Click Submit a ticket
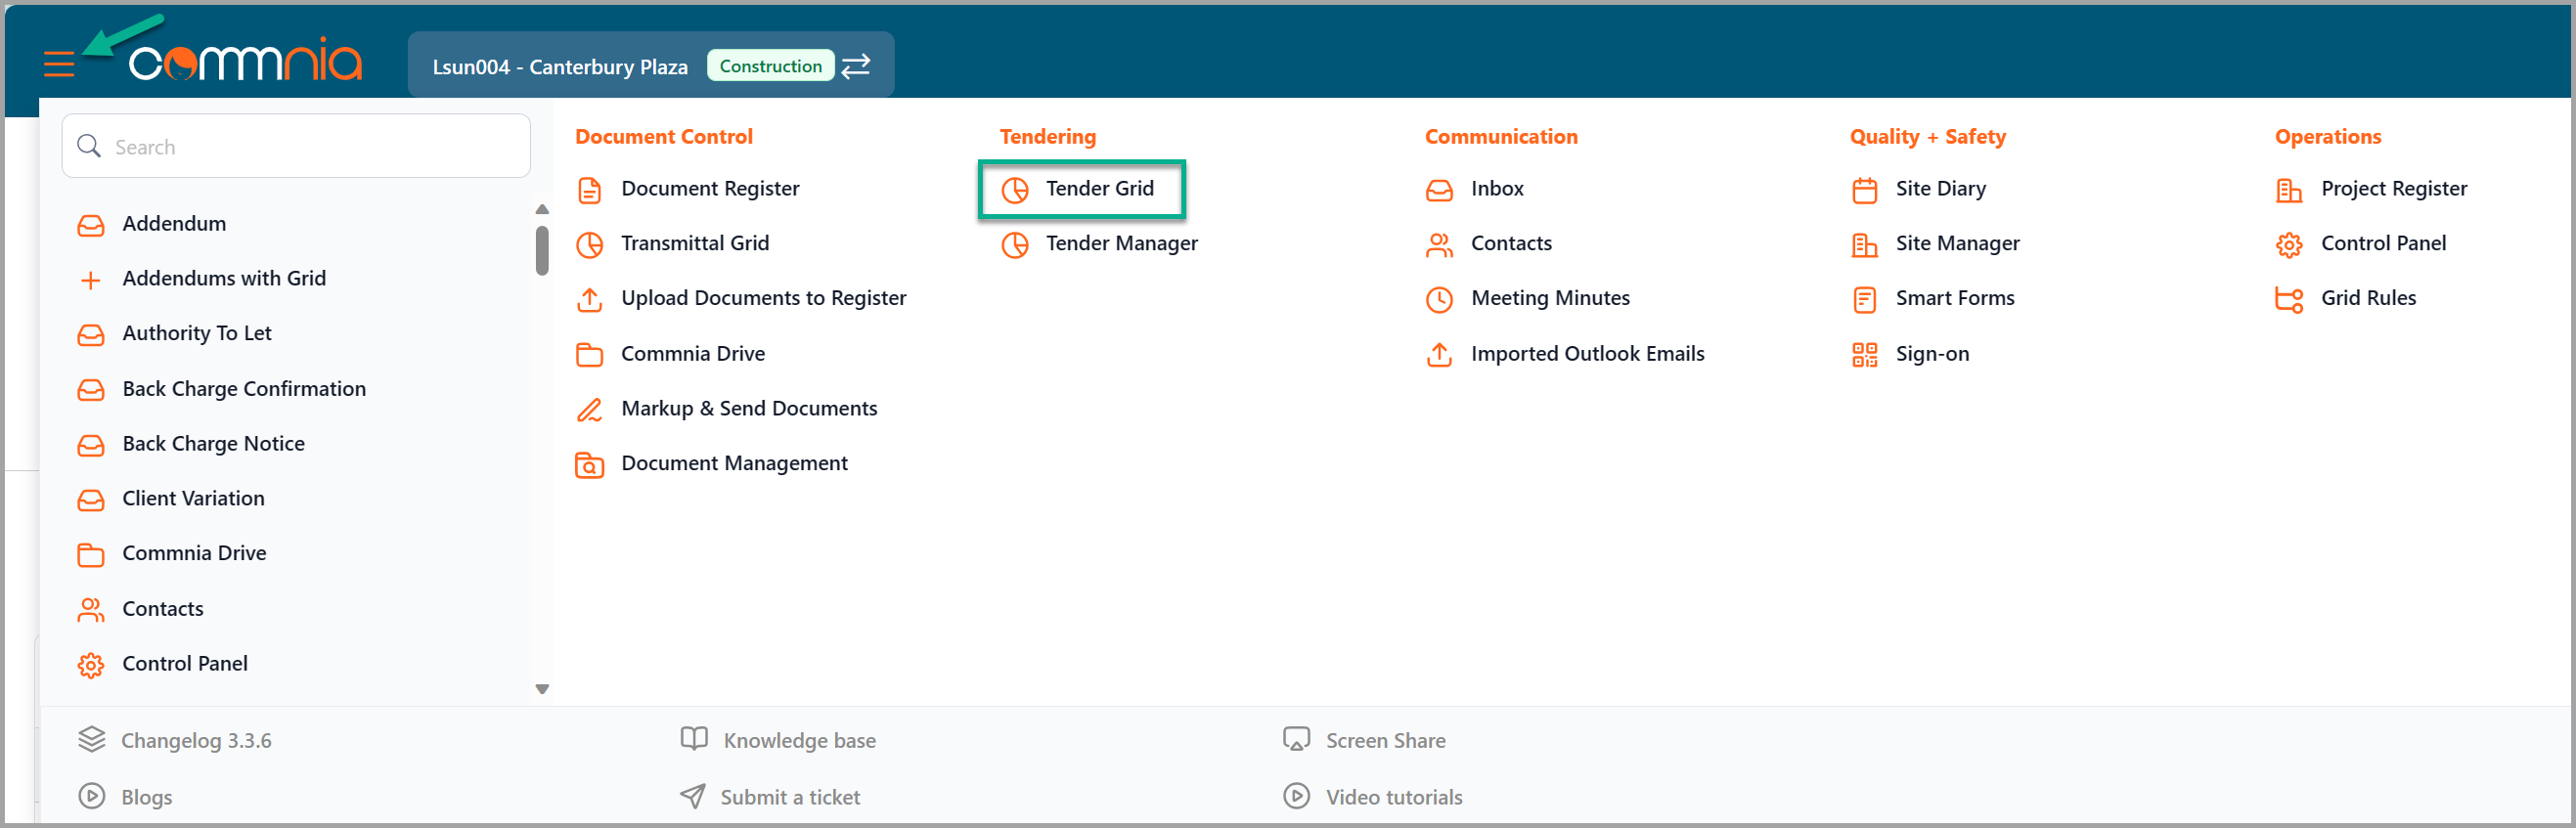The image size is (2576, 828). click(x=790, y=797)
